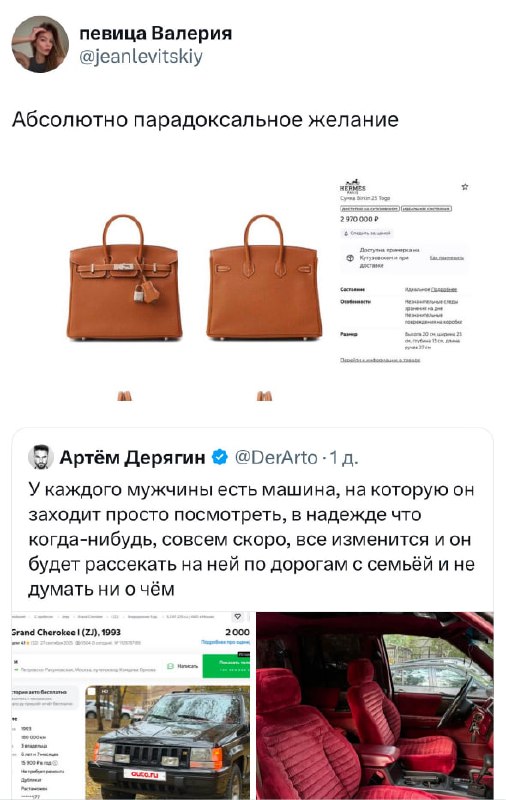The width and height of the screenshot is (506, 800).
Task: Click the green show phone button
Action: tap(226, 666)
